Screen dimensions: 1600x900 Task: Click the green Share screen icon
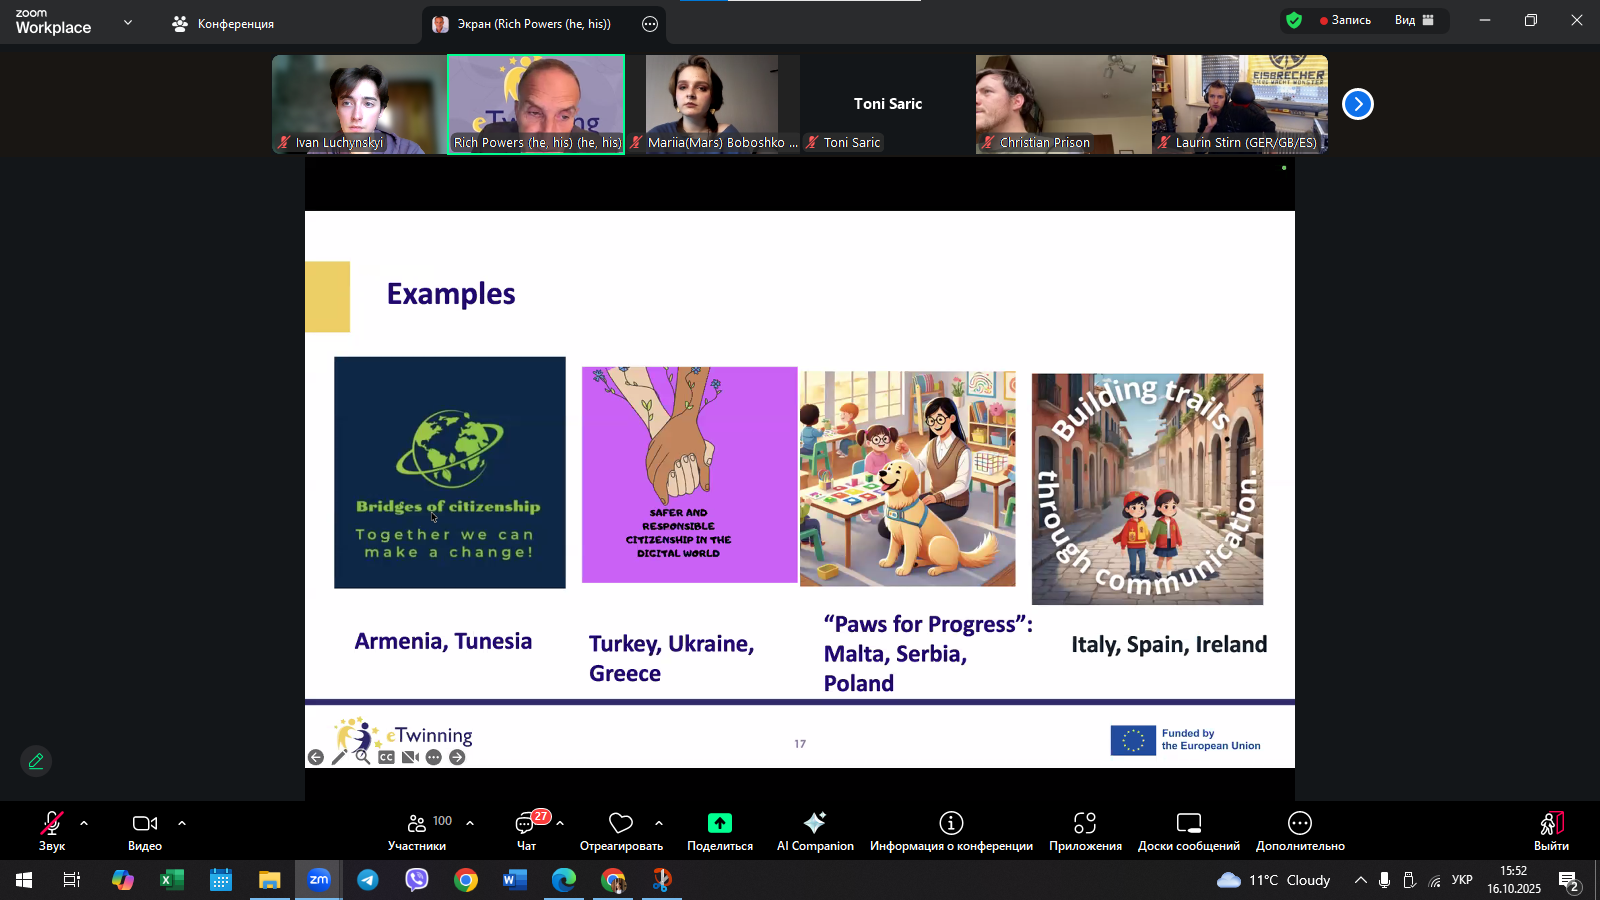(x=720, y=823)
